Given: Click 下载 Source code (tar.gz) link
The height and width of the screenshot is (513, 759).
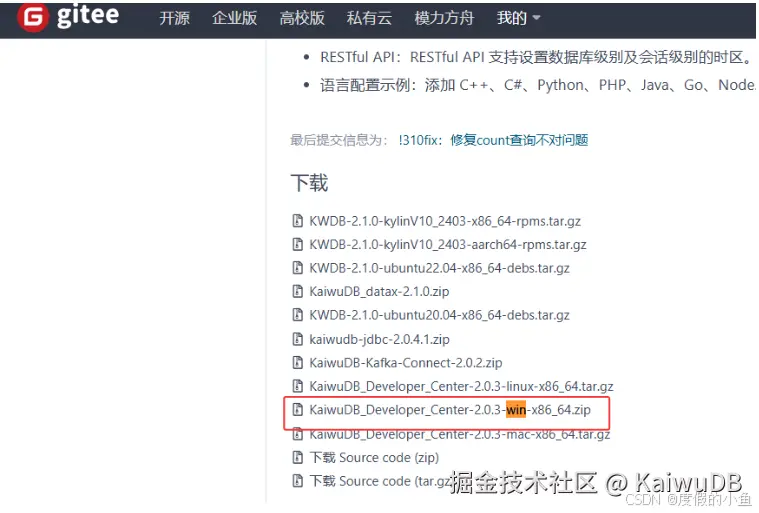Looking at the screenshot, I should 380,481.
